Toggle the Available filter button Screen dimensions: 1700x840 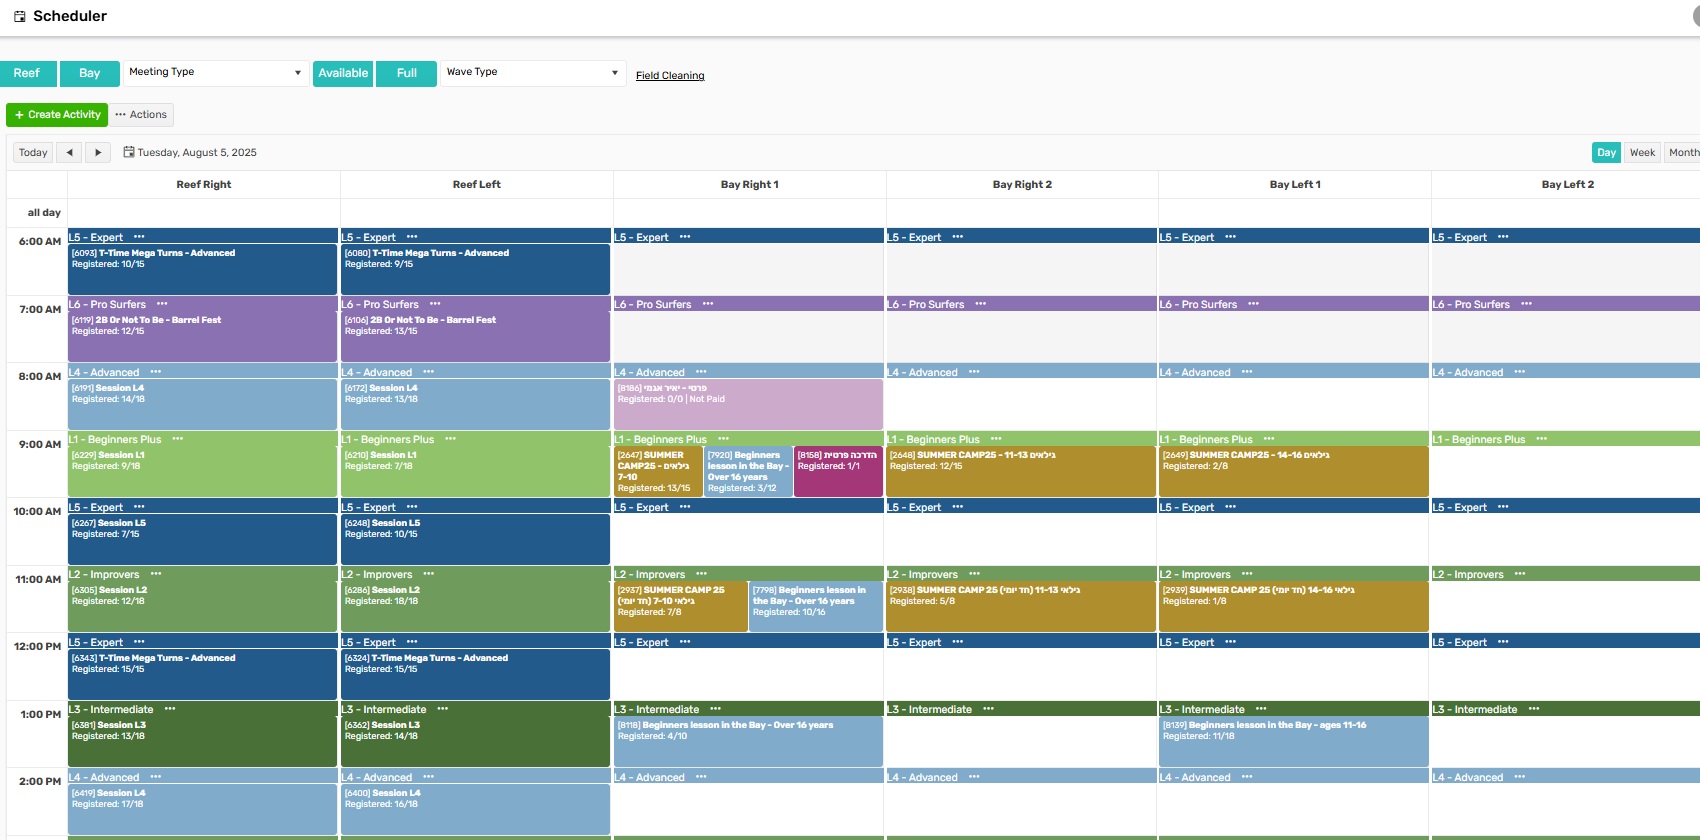point(343,73)
